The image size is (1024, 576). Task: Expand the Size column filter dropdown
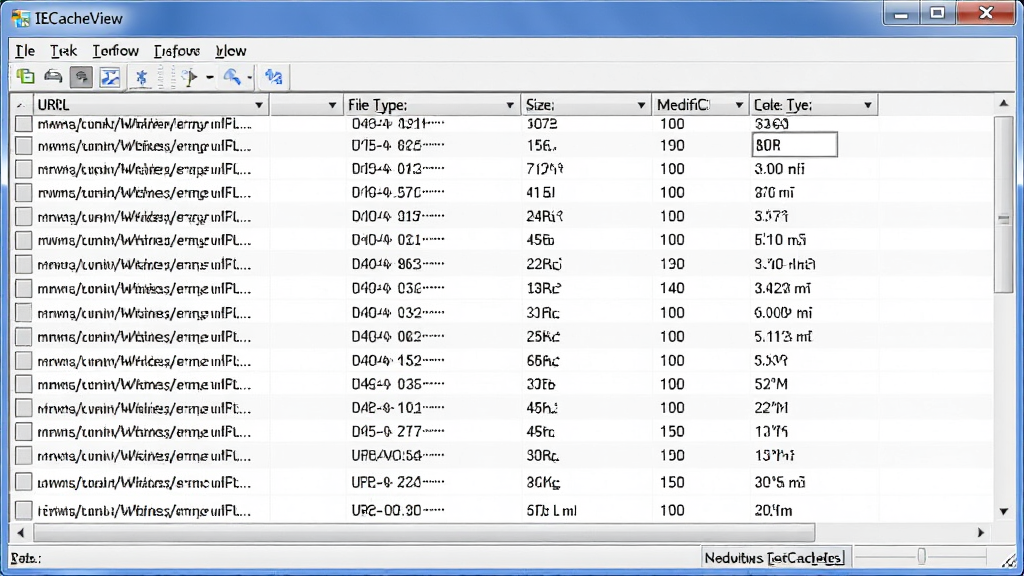click(641, 105)
